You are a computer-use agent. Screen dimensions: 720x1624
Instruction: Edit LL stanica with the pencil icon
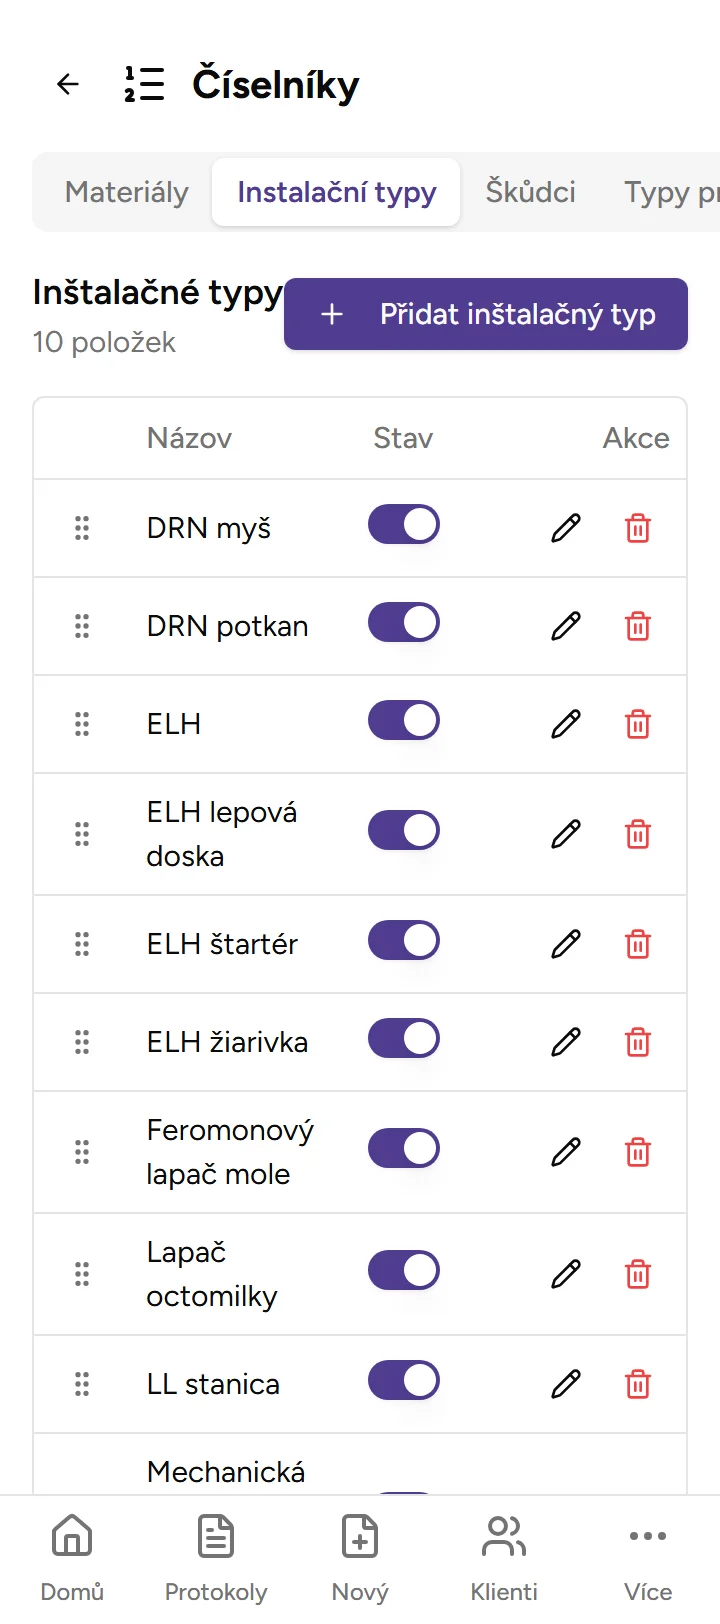click(x=565, y=1384)
